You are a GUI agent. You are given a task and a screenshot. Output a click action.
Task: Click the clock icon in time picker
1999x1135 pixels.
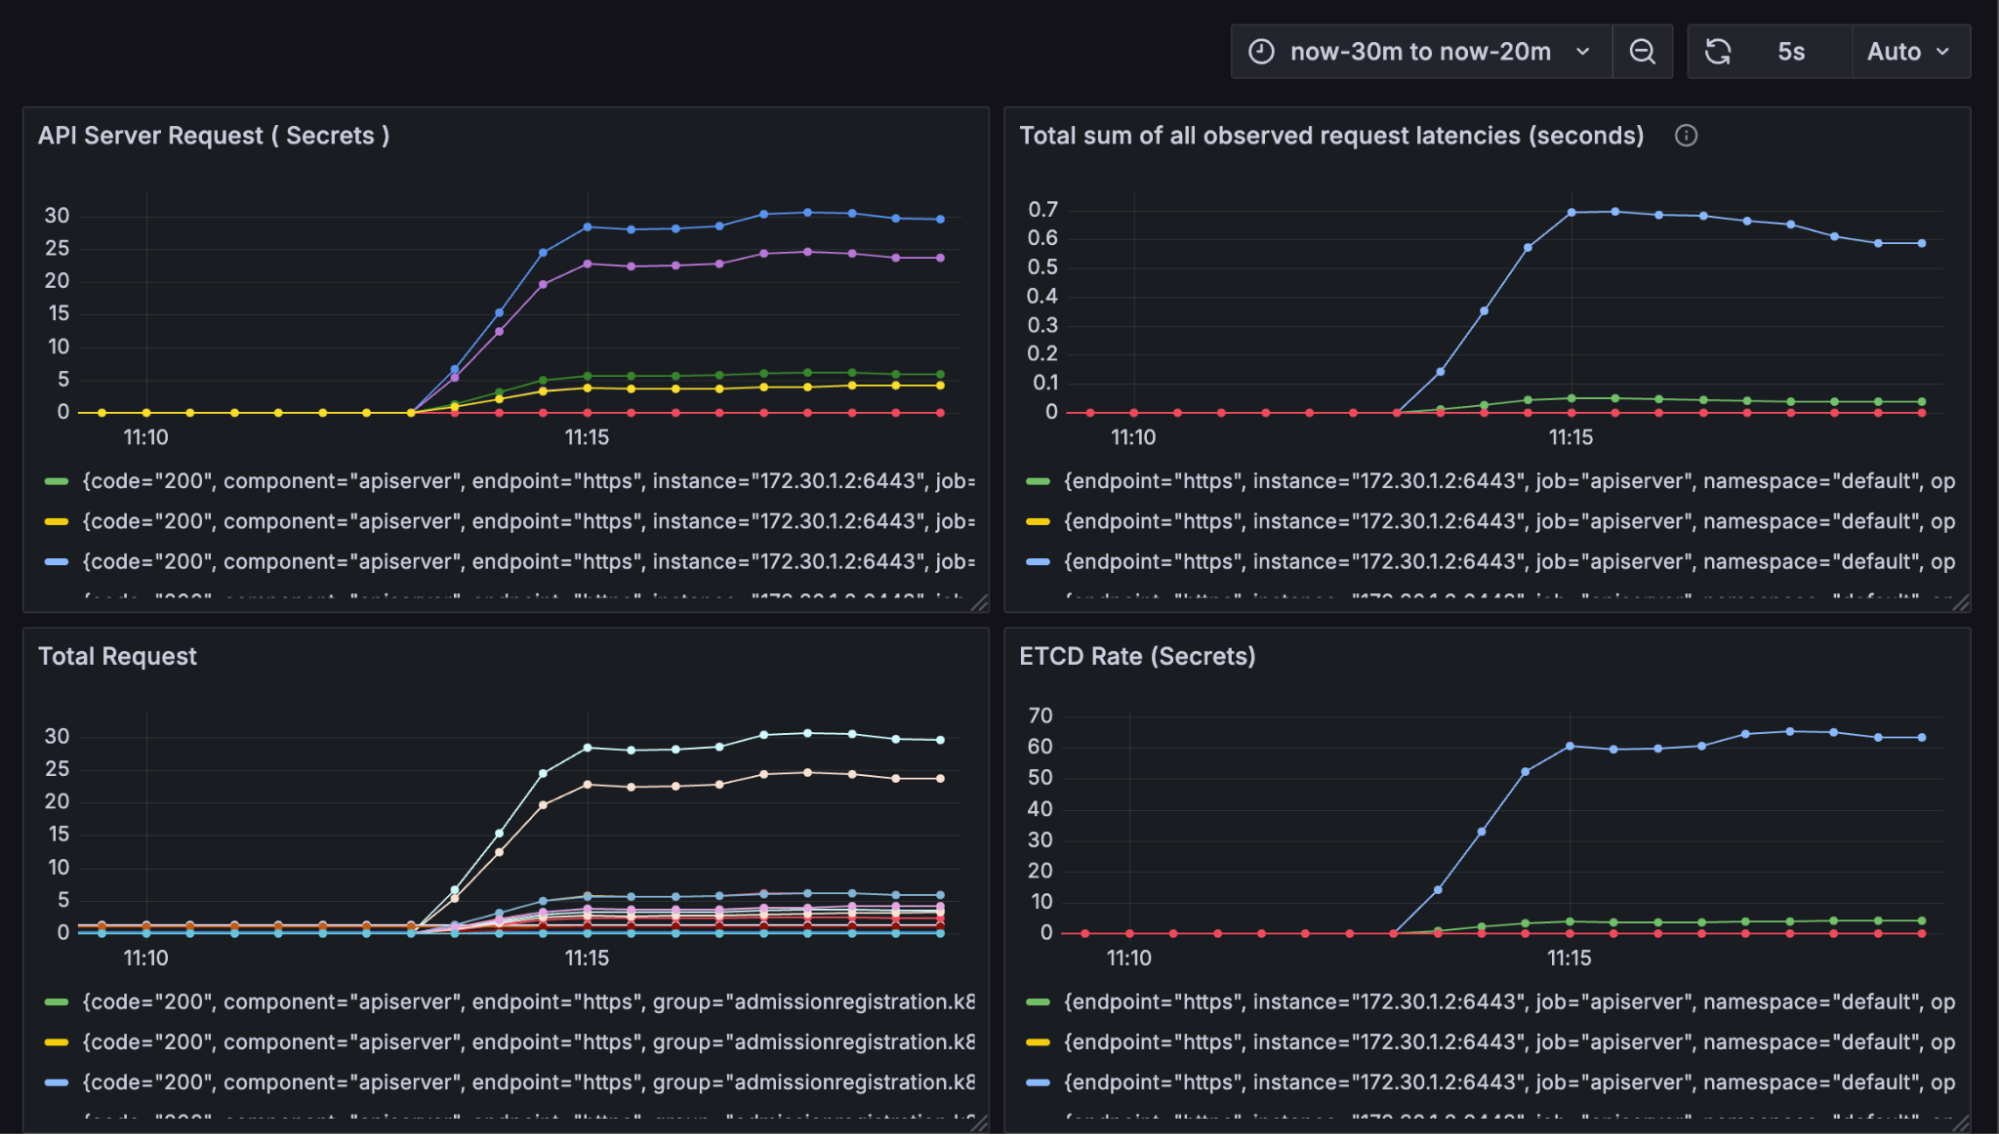point(1262,52)
